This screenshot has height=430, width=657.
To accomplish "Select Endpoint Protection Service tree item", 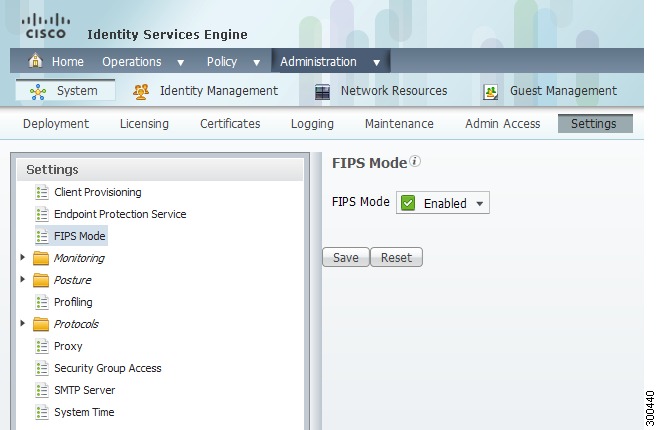I will [120, 214].
